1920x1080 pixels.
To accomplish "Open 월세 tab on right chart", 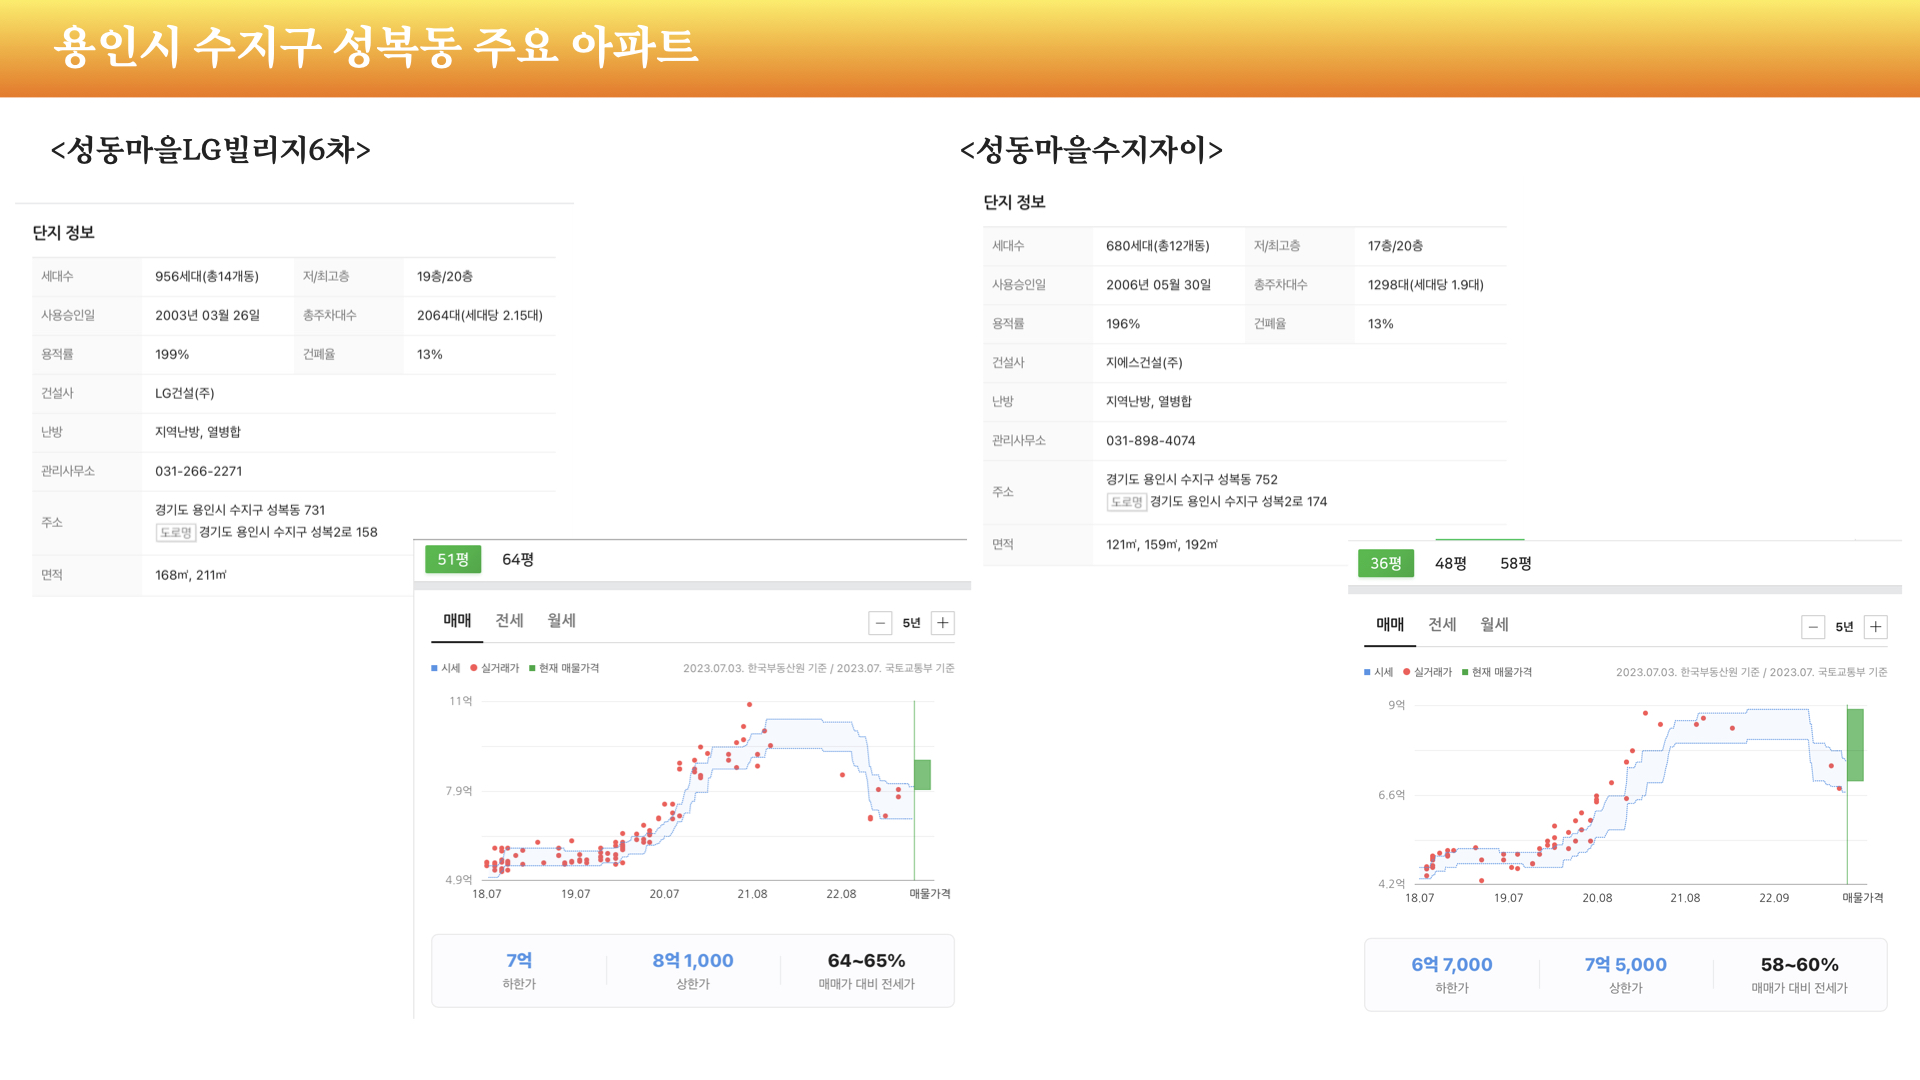I will 1494,624.
